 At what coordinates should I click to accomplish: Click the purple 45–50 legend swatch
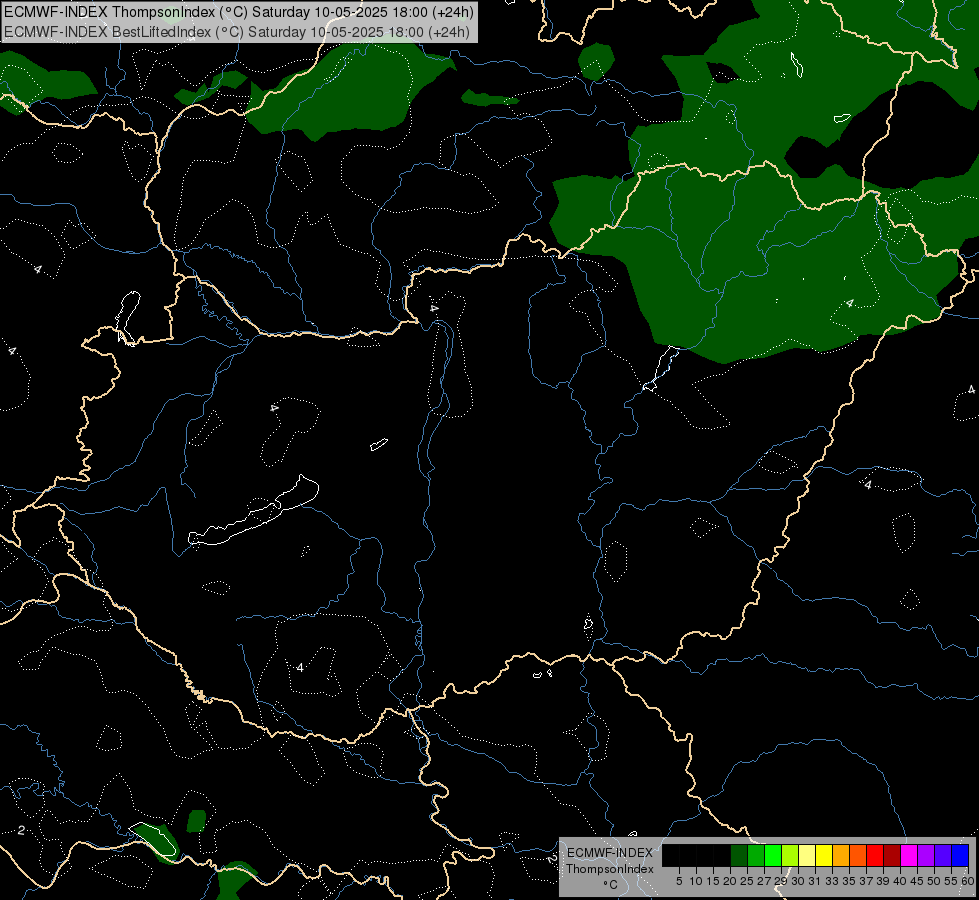tap(926, 855)
